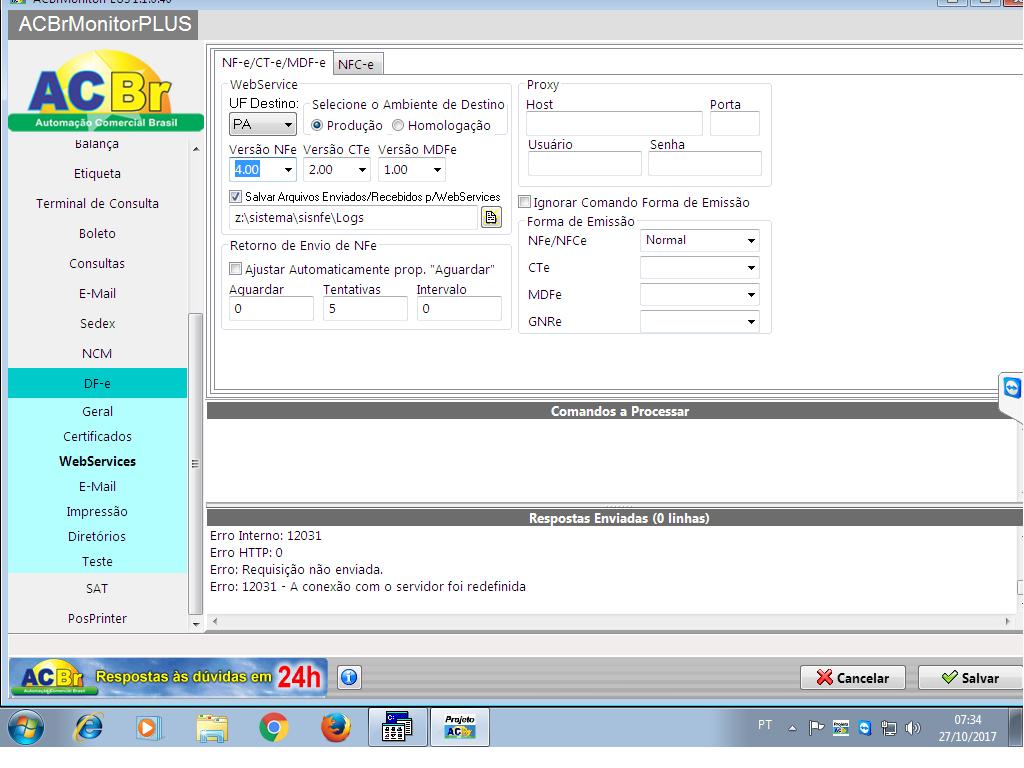Image resolution: width=1024 pixels, height=768 pixels.
Task: Open Geral under DF-e
Action: 97,411
